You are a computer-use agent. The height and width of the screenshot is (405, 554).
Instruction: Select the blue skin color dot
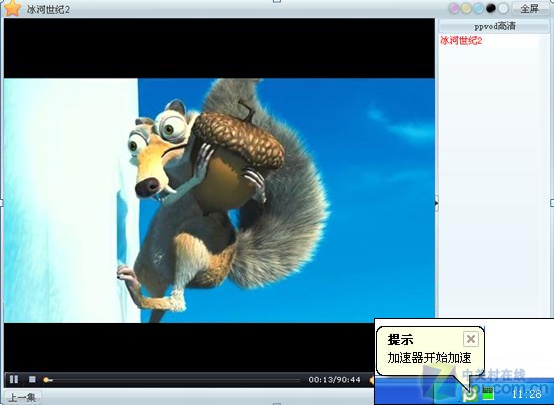coord(479,8)
